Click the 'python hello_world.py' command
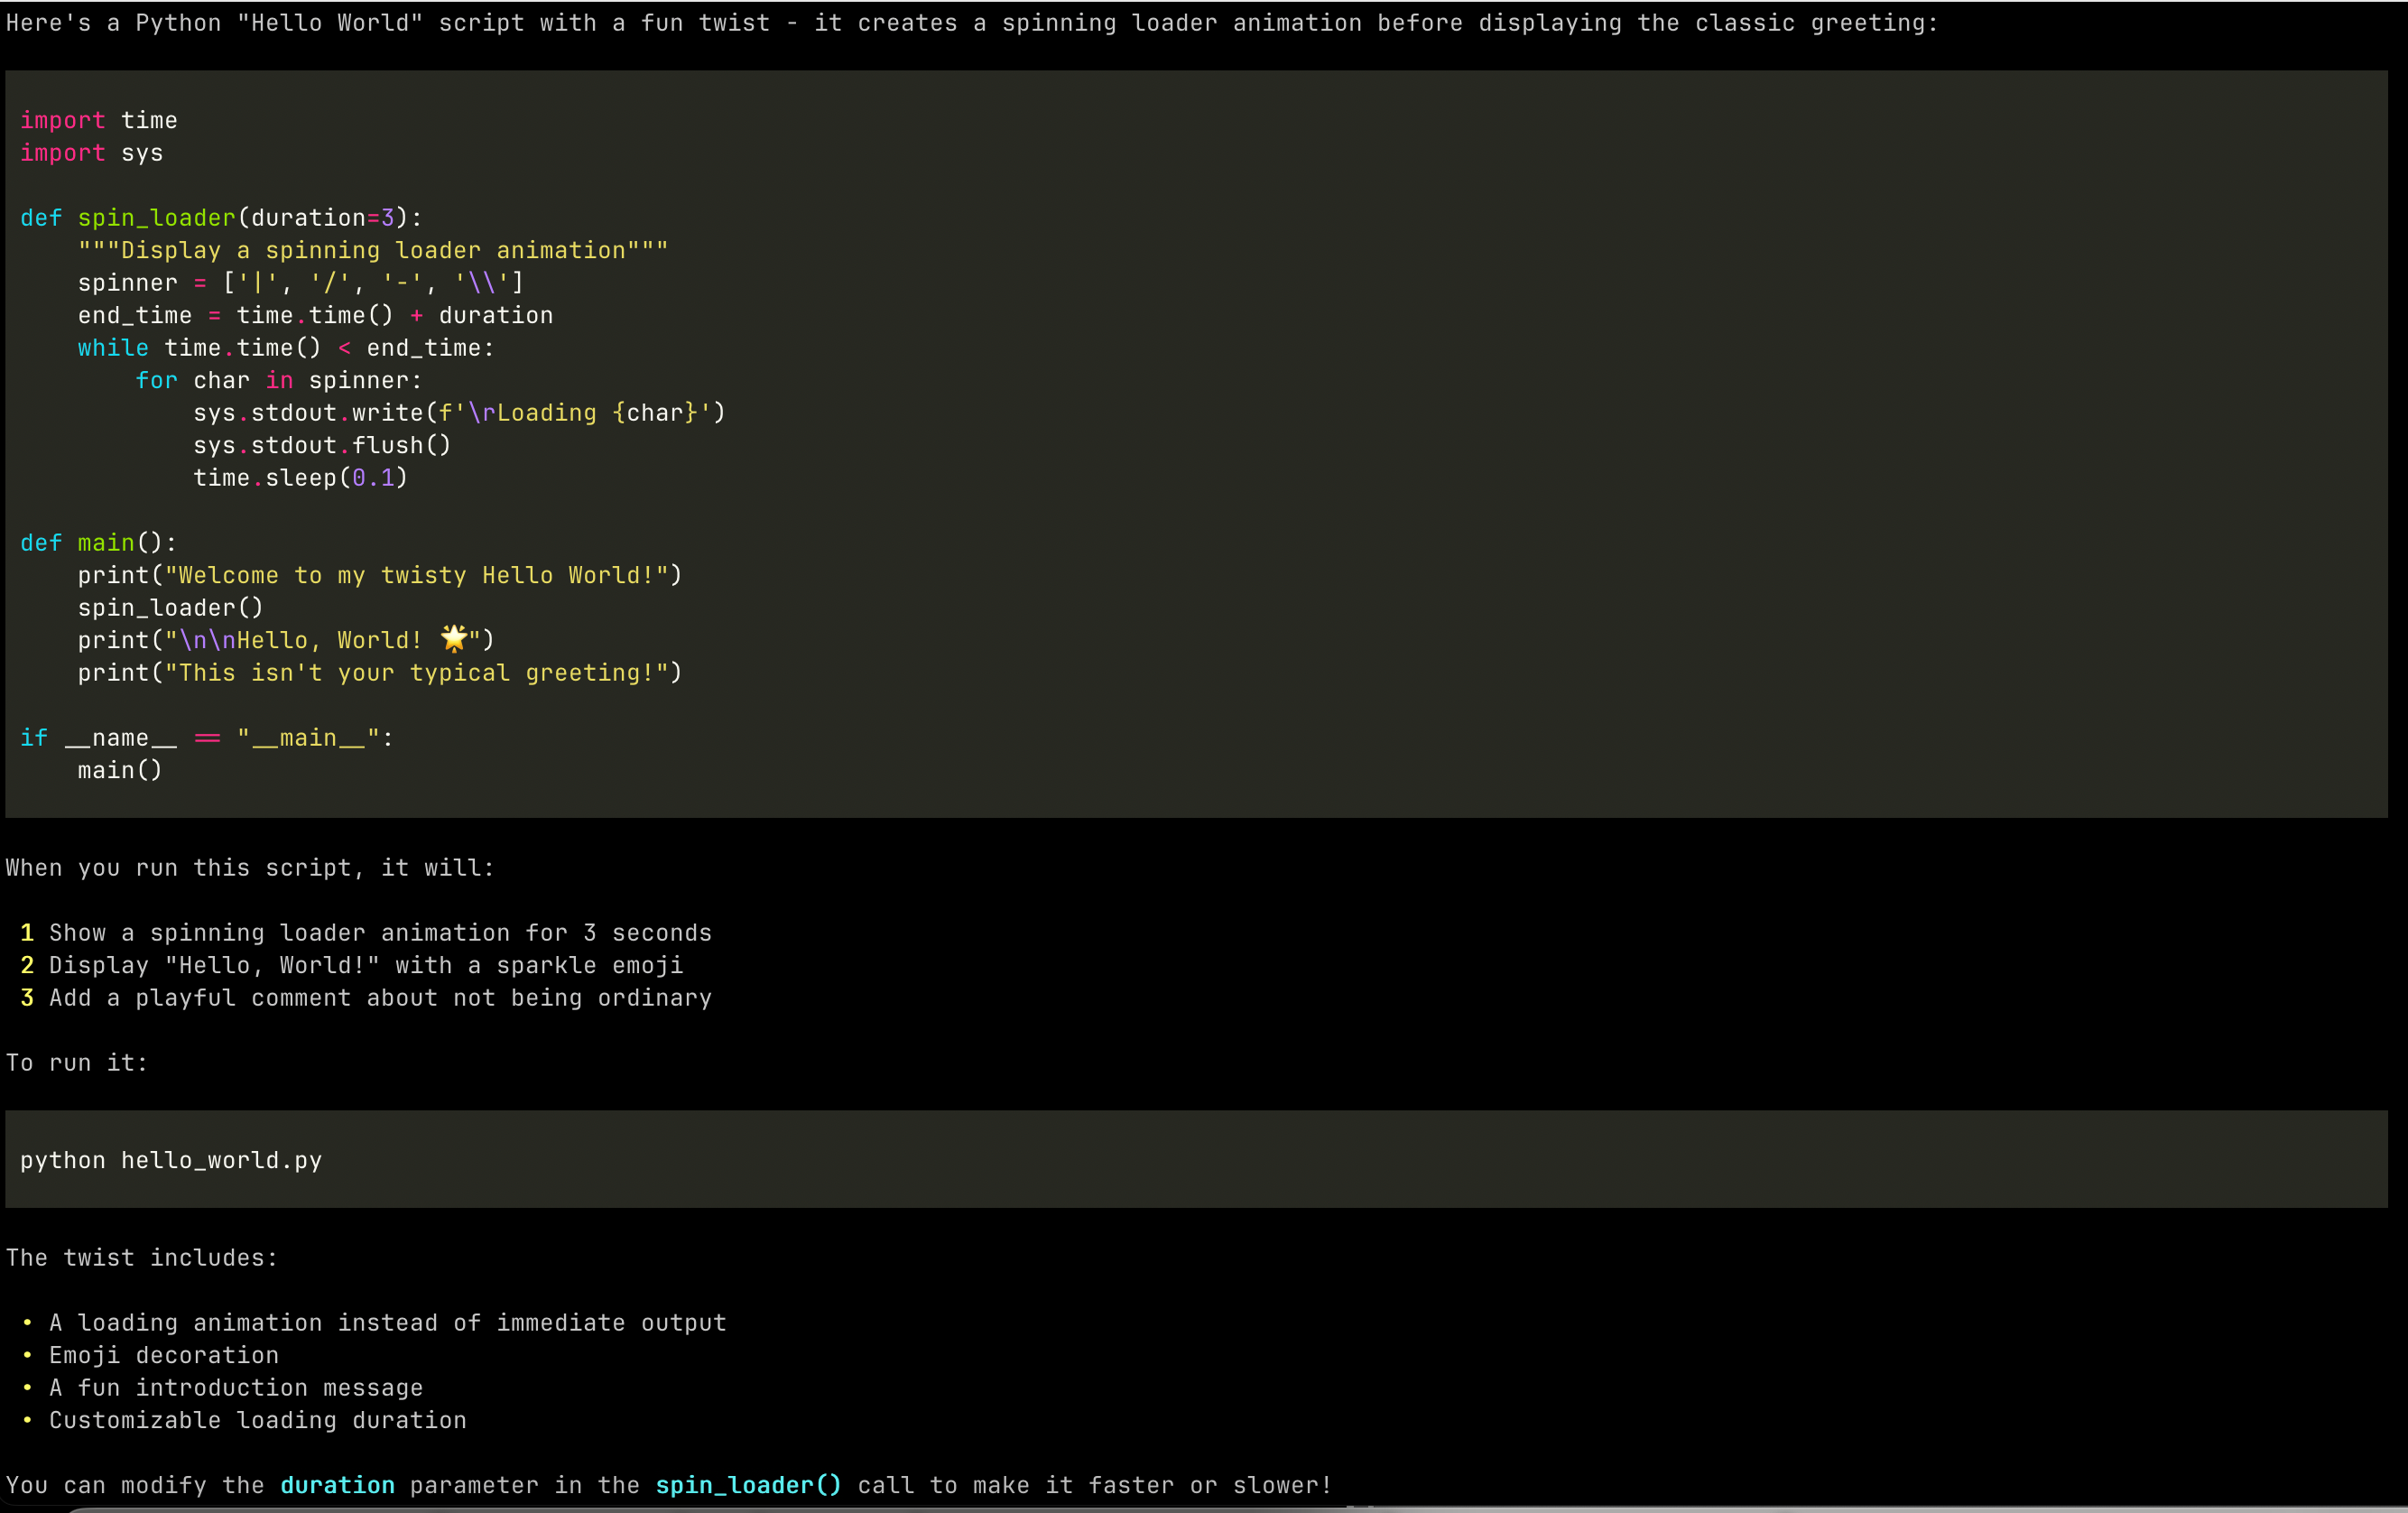Viewport: 2408px width, 1513px height. coord(171,1160)
